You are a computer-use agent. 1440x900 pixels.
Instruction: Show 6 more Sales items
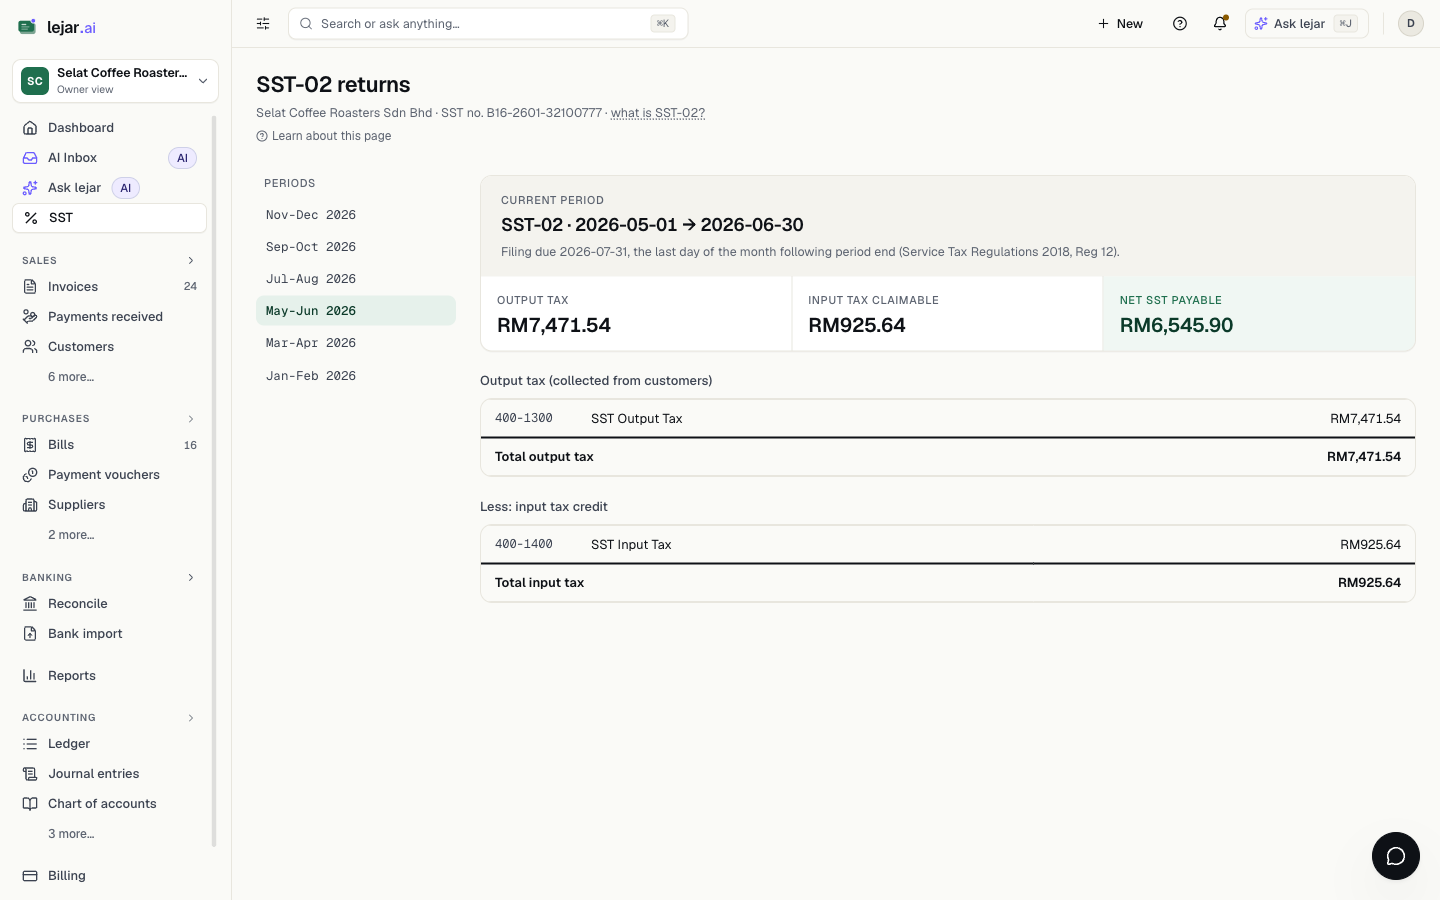pos(71,377)
